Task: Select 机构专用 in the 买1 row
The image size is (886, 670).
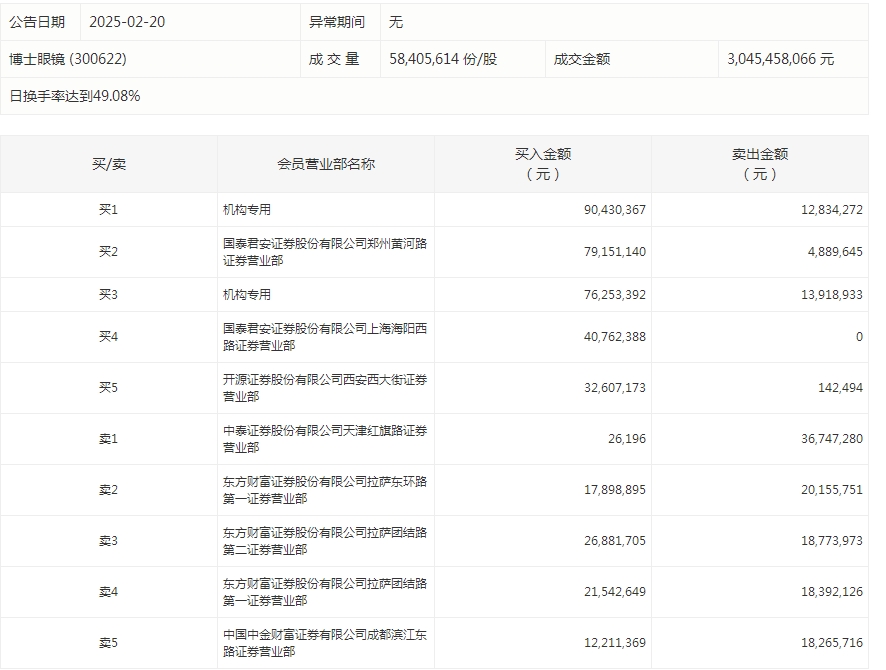Action: point(247,210)
